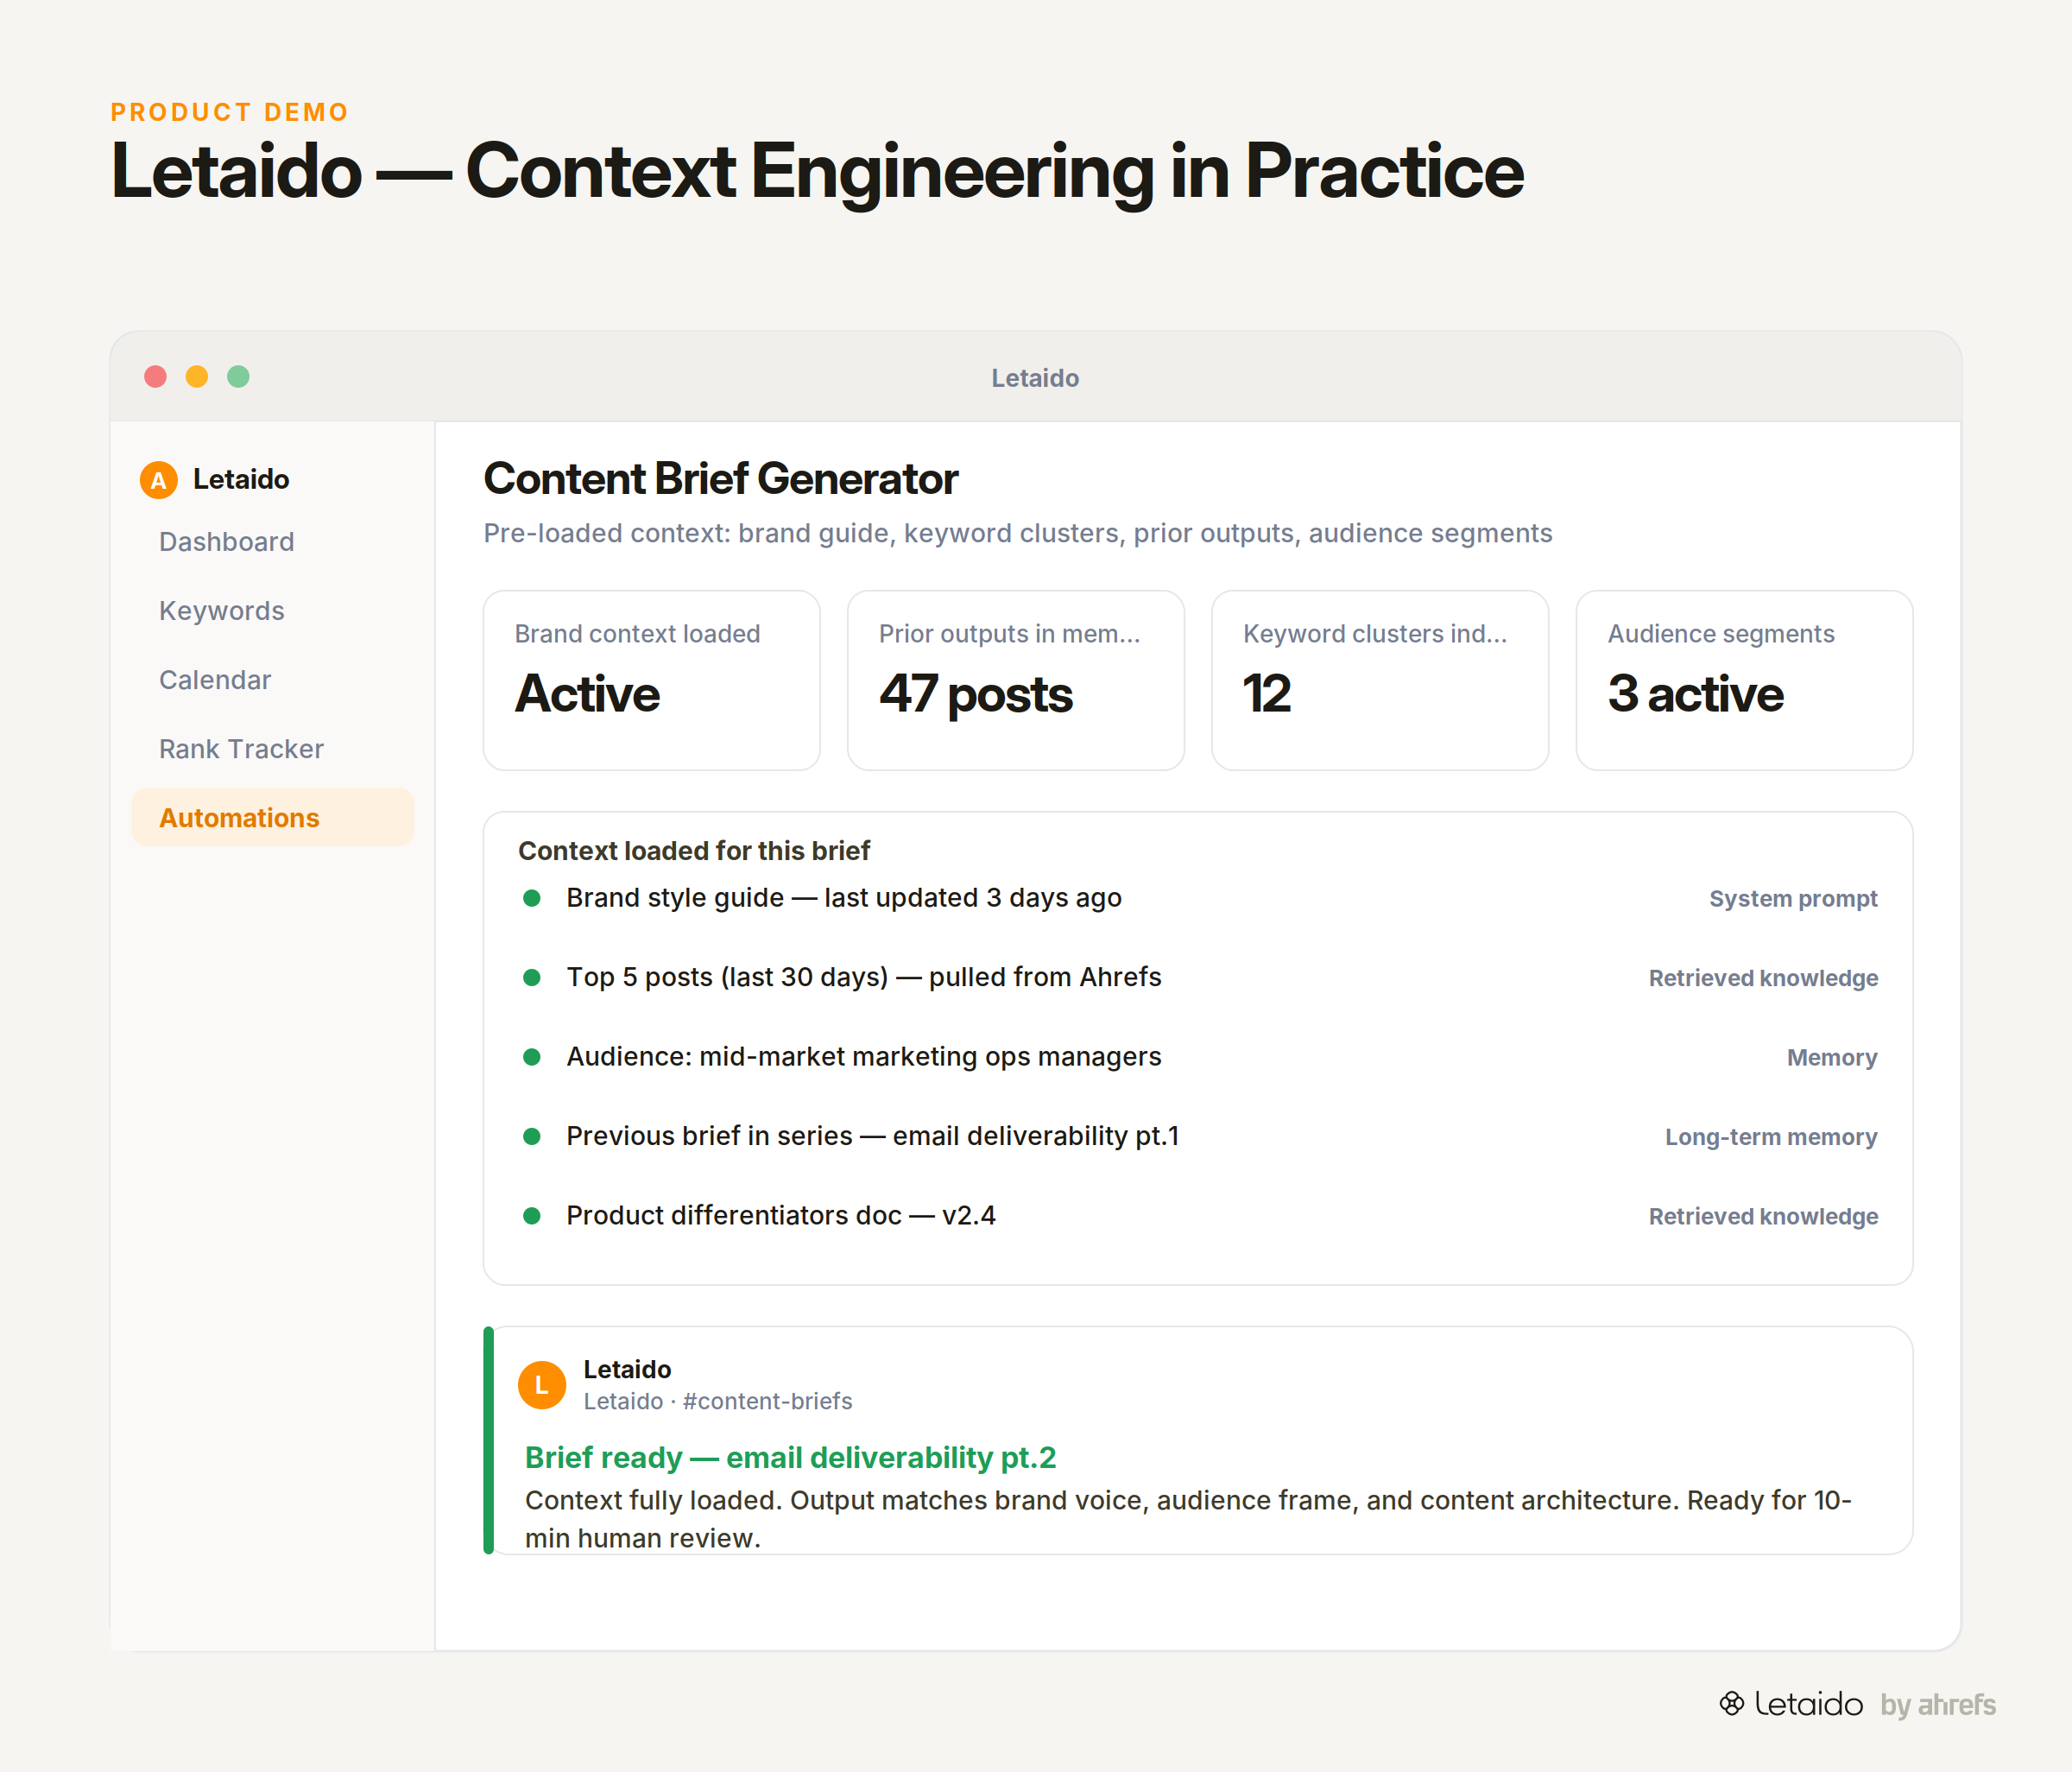Image resolution: width=2072 pixels, height=1772 pixels.
Task: Click the 'by ahrefs' footer text
Action: point(1938,1704)
